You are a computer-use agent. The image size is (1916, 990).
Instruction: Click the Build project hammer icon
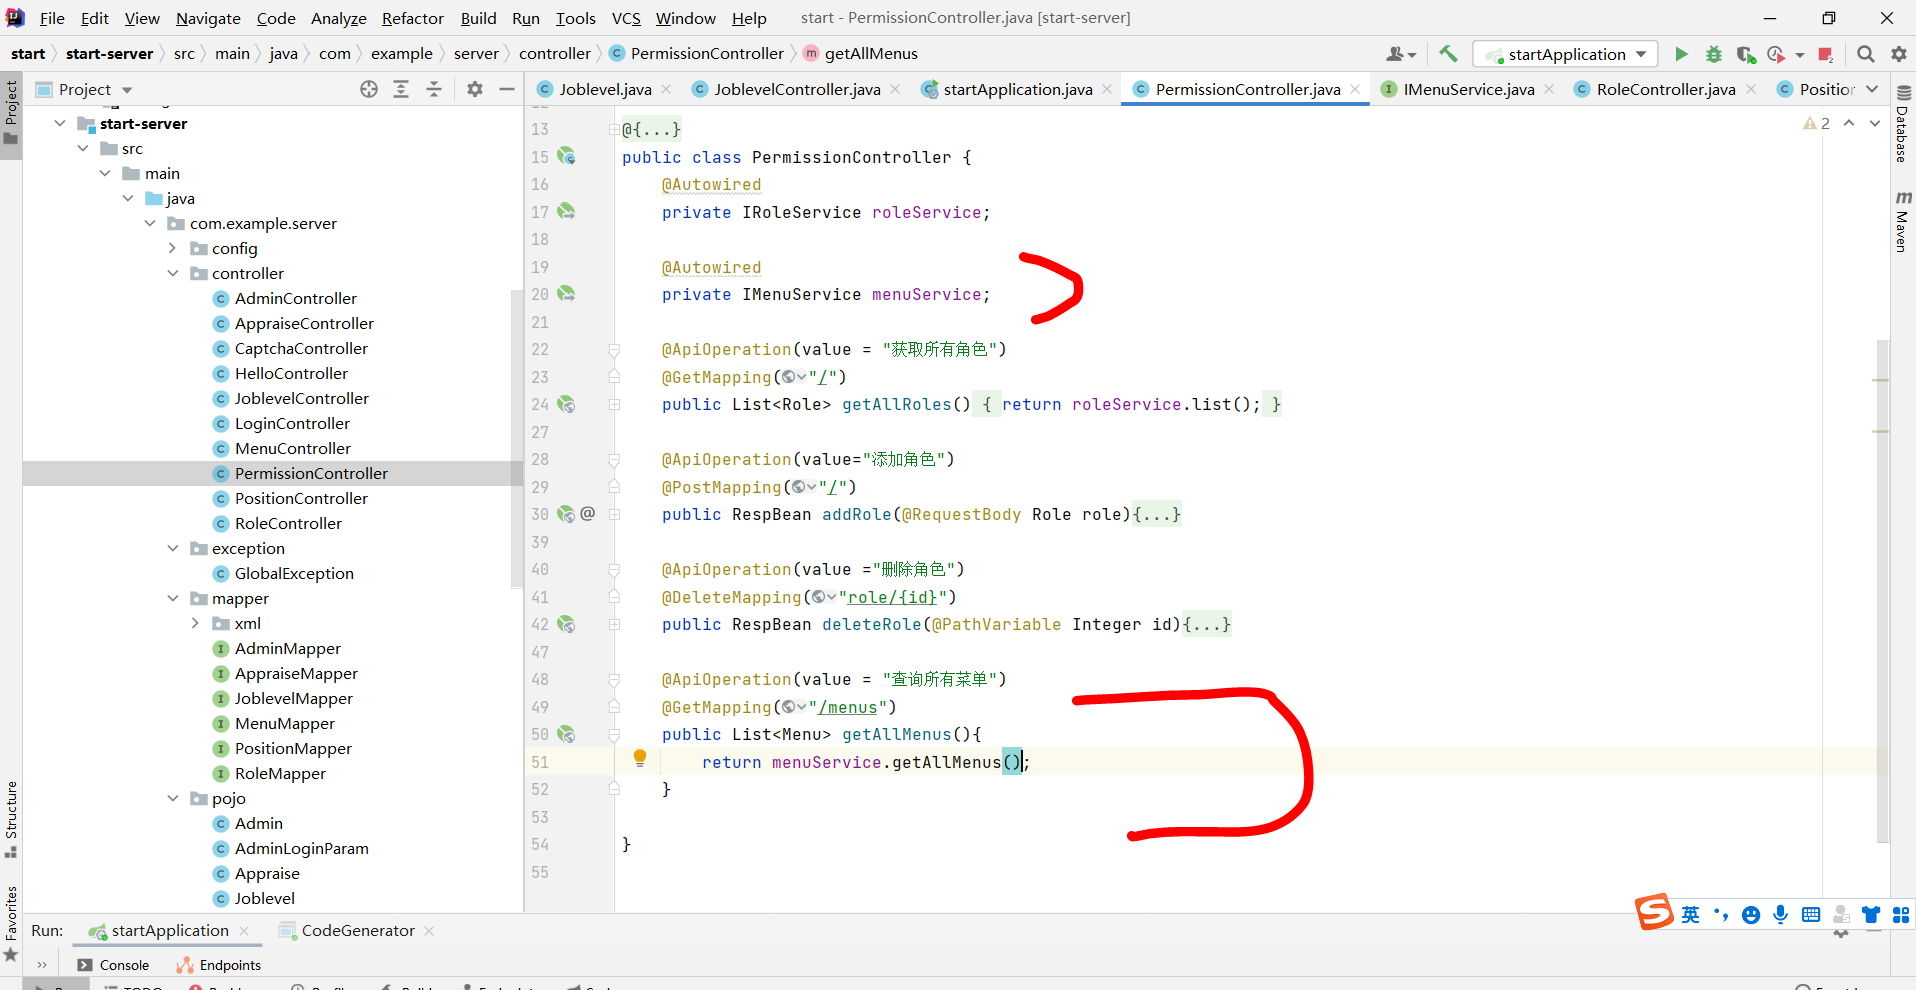(1448, 54)
